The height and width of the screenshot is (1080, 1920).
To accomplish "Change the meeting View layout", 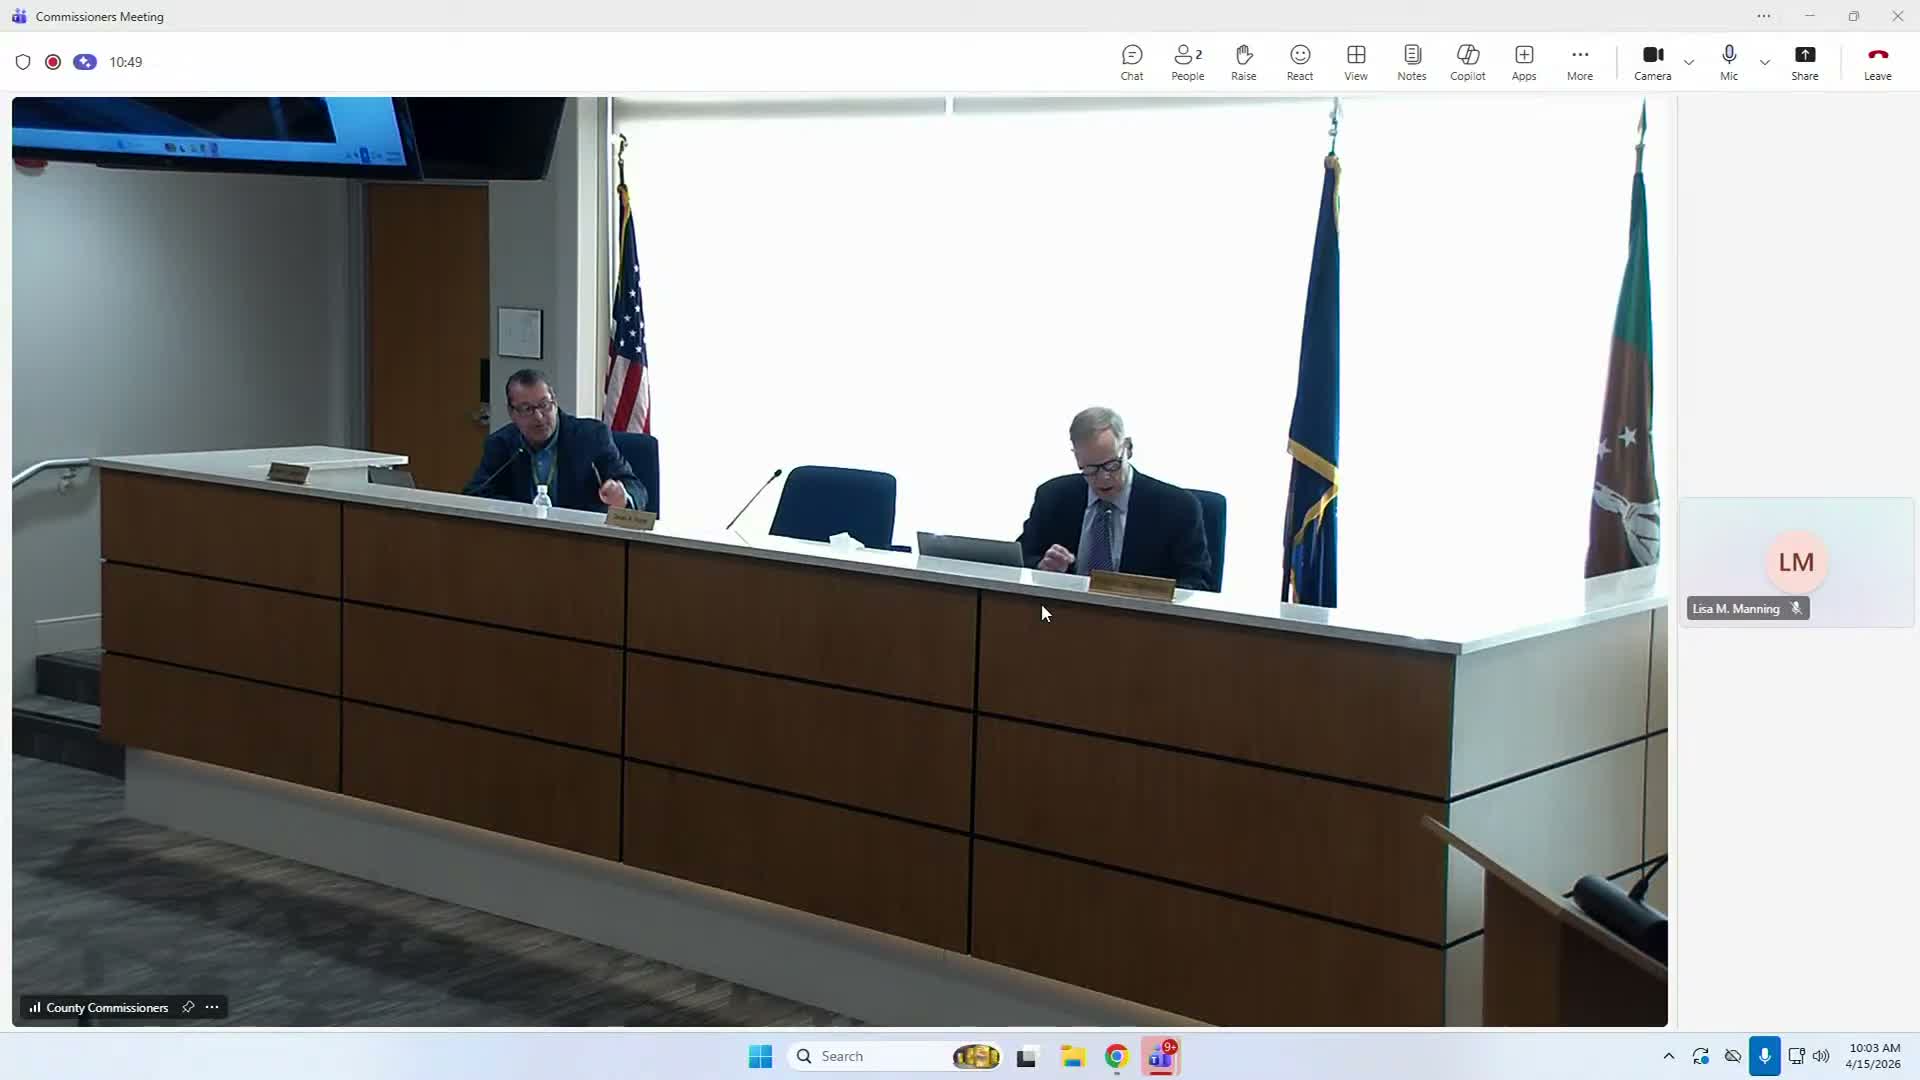I will coord(1356,62).
